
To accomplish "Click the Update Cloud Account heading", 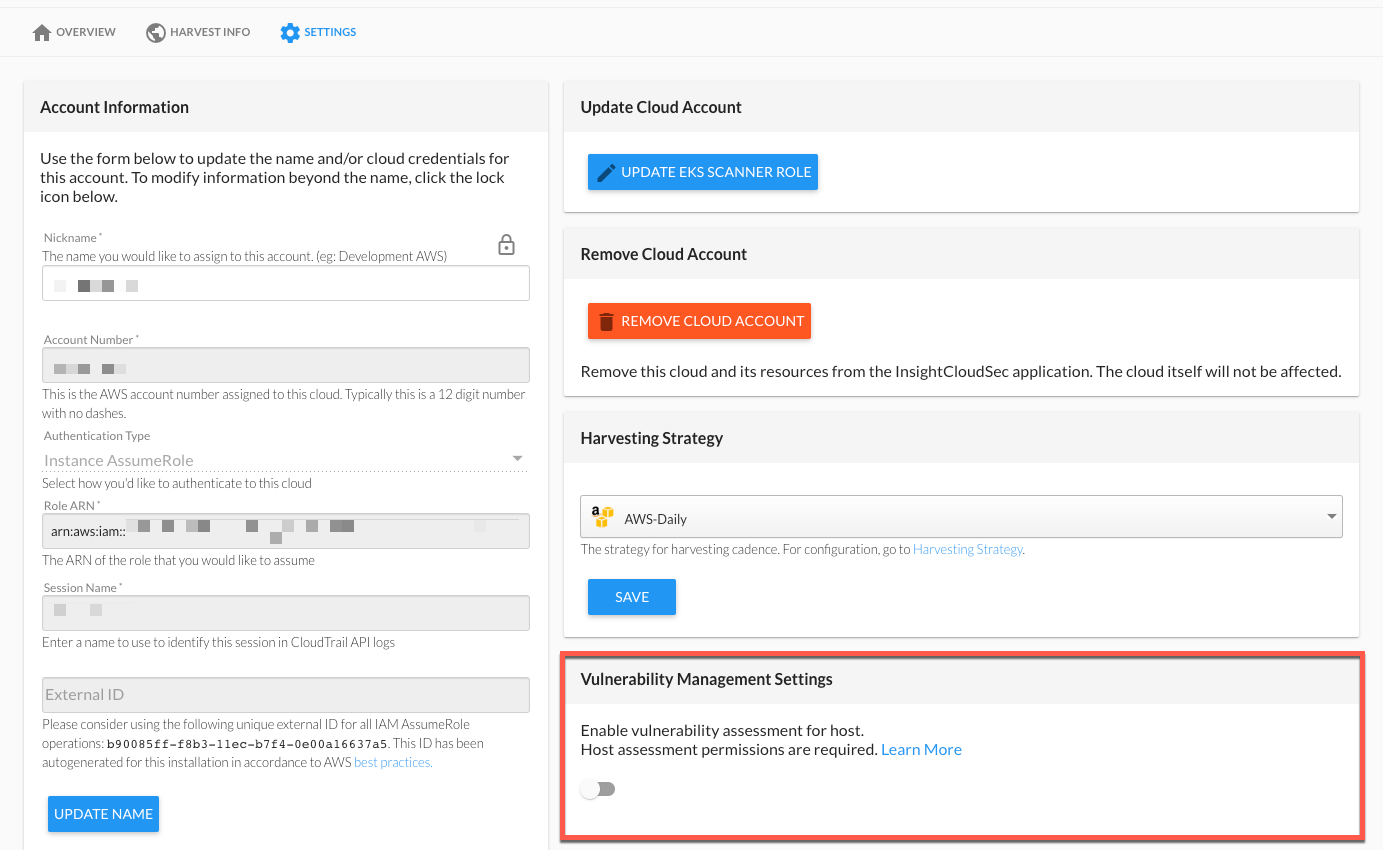I will pyautogui.click(x=661, y=107).
